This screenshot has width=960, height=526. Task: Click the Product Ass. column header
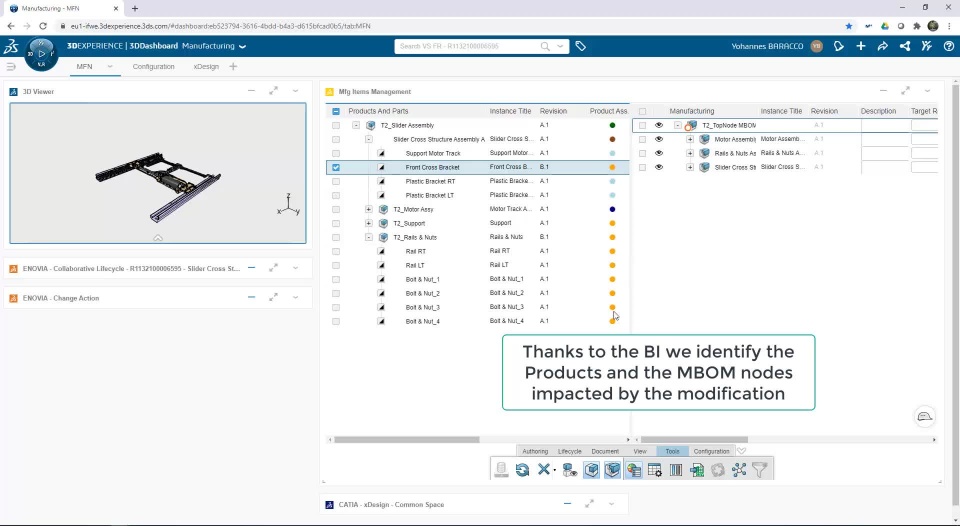point(609,111)
